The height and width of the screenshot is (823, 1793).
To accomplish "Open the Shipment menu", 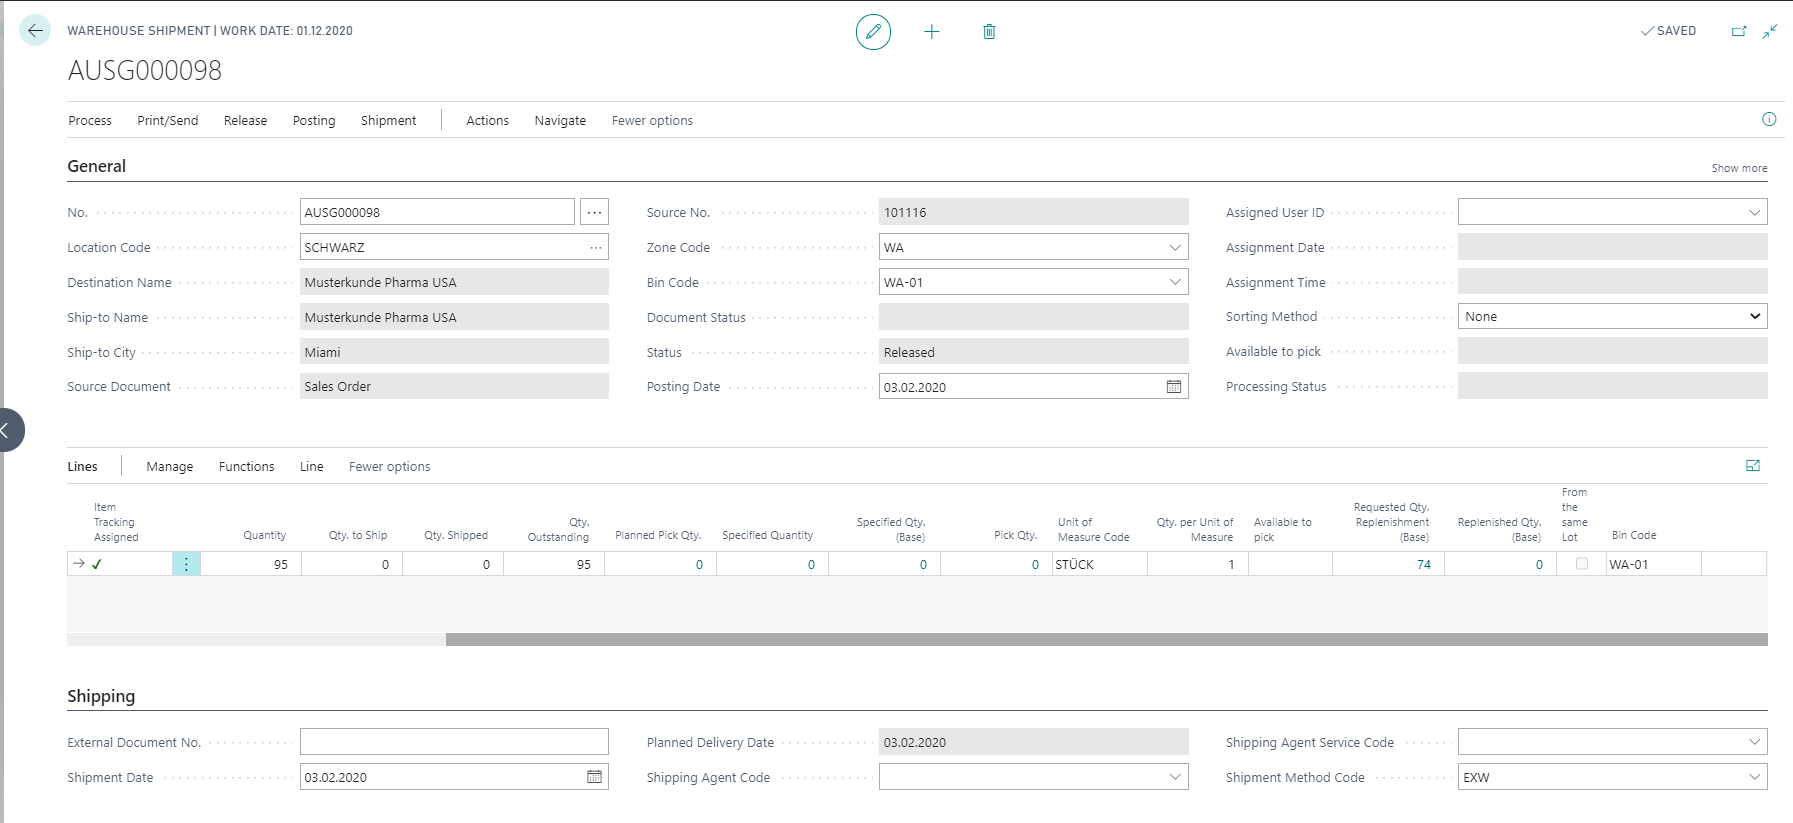I will point(389,120).
